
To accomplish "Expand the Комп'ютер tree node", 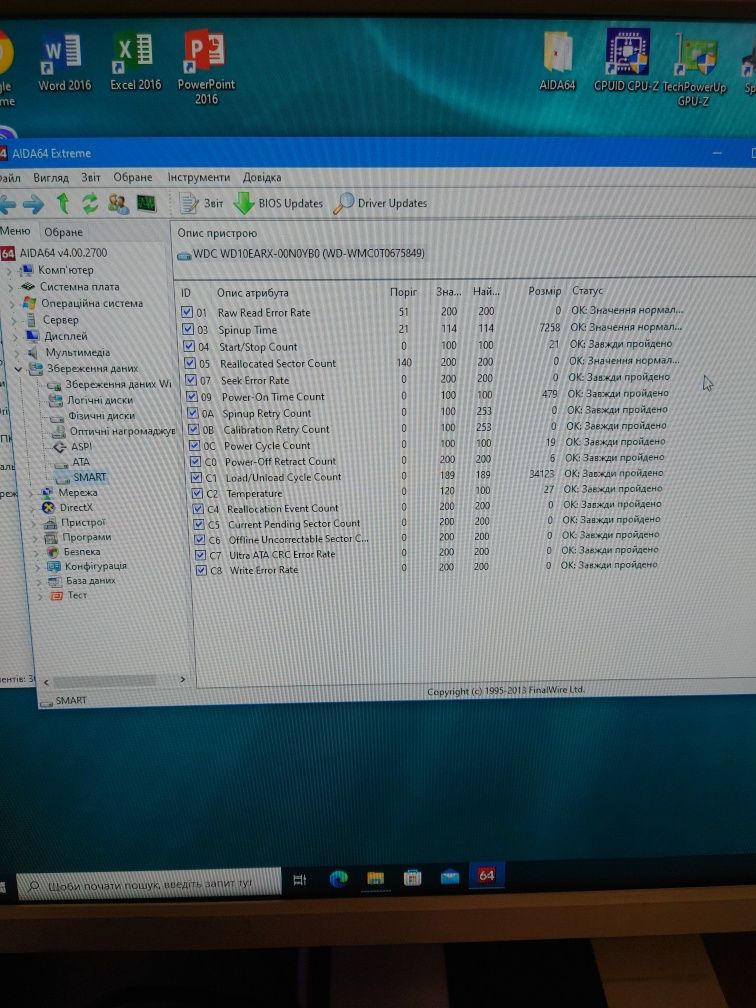I will (9, 271).
